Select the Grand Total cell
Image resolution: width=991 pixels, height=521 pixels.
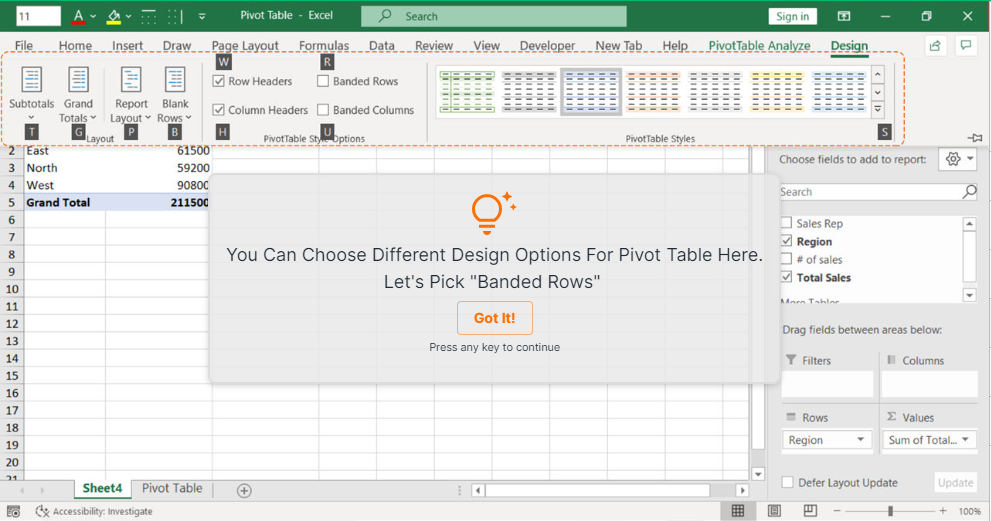point(64,202)
